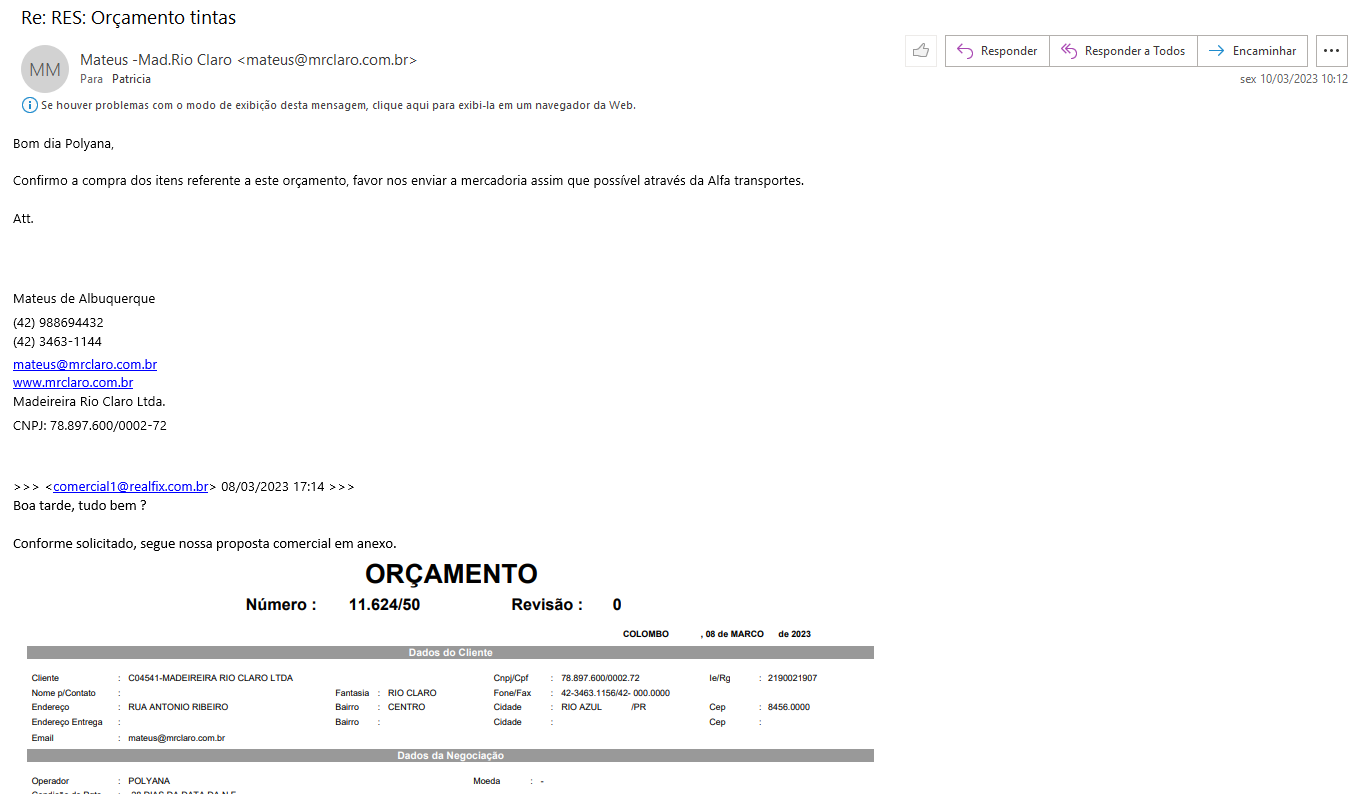Open the three-dots more actions menu
This screenshot has height=794, width=1354.
point(1331,51)
